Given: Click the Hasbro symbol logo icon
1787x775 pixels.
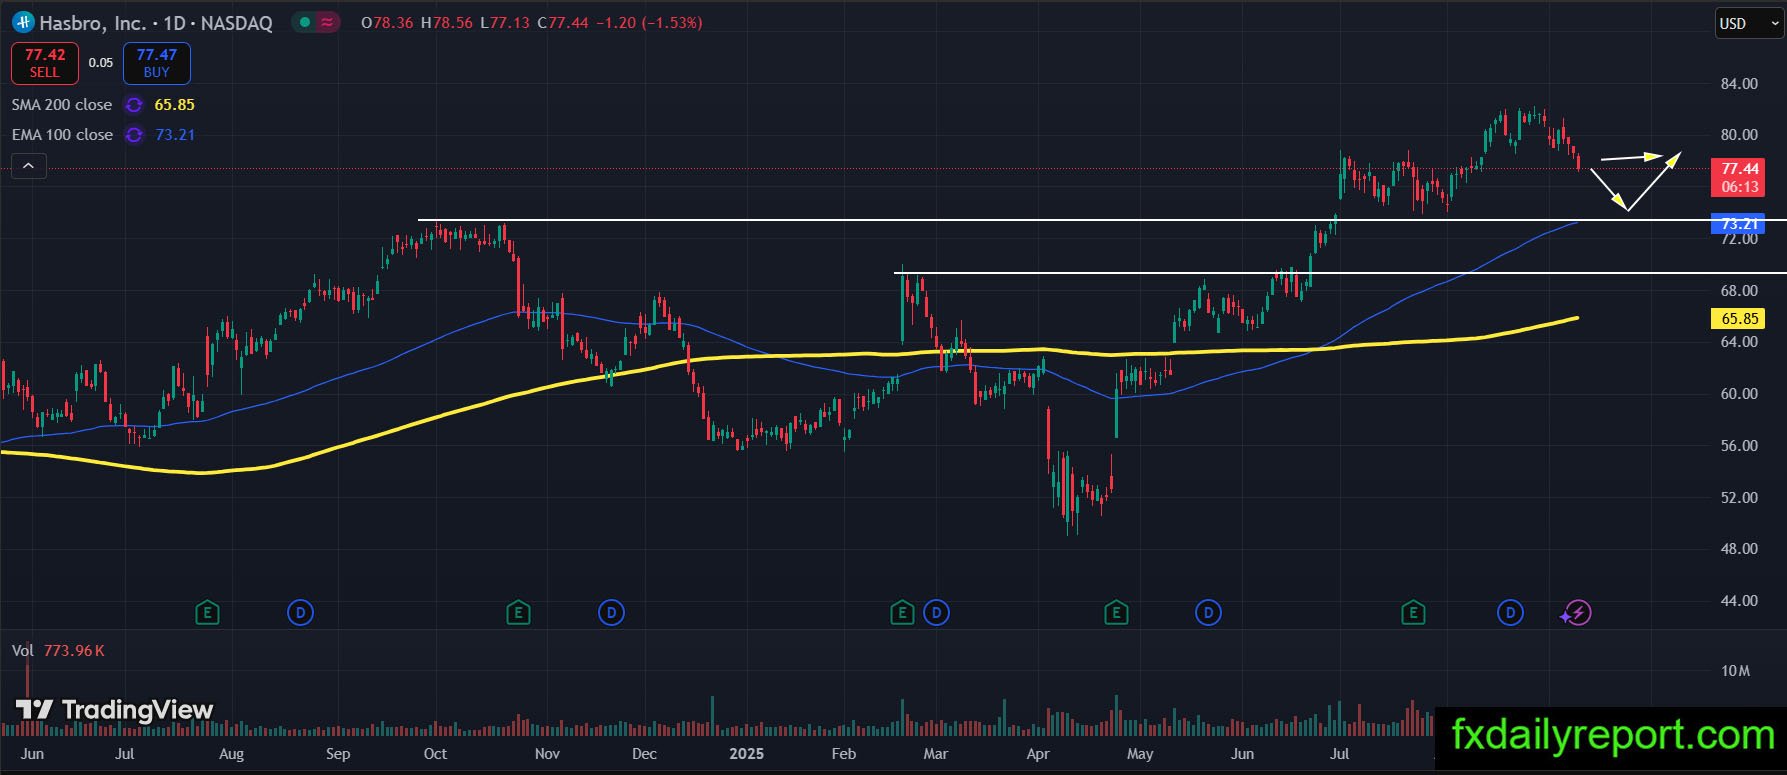Looking at the screenshot, I should [23, 22].
